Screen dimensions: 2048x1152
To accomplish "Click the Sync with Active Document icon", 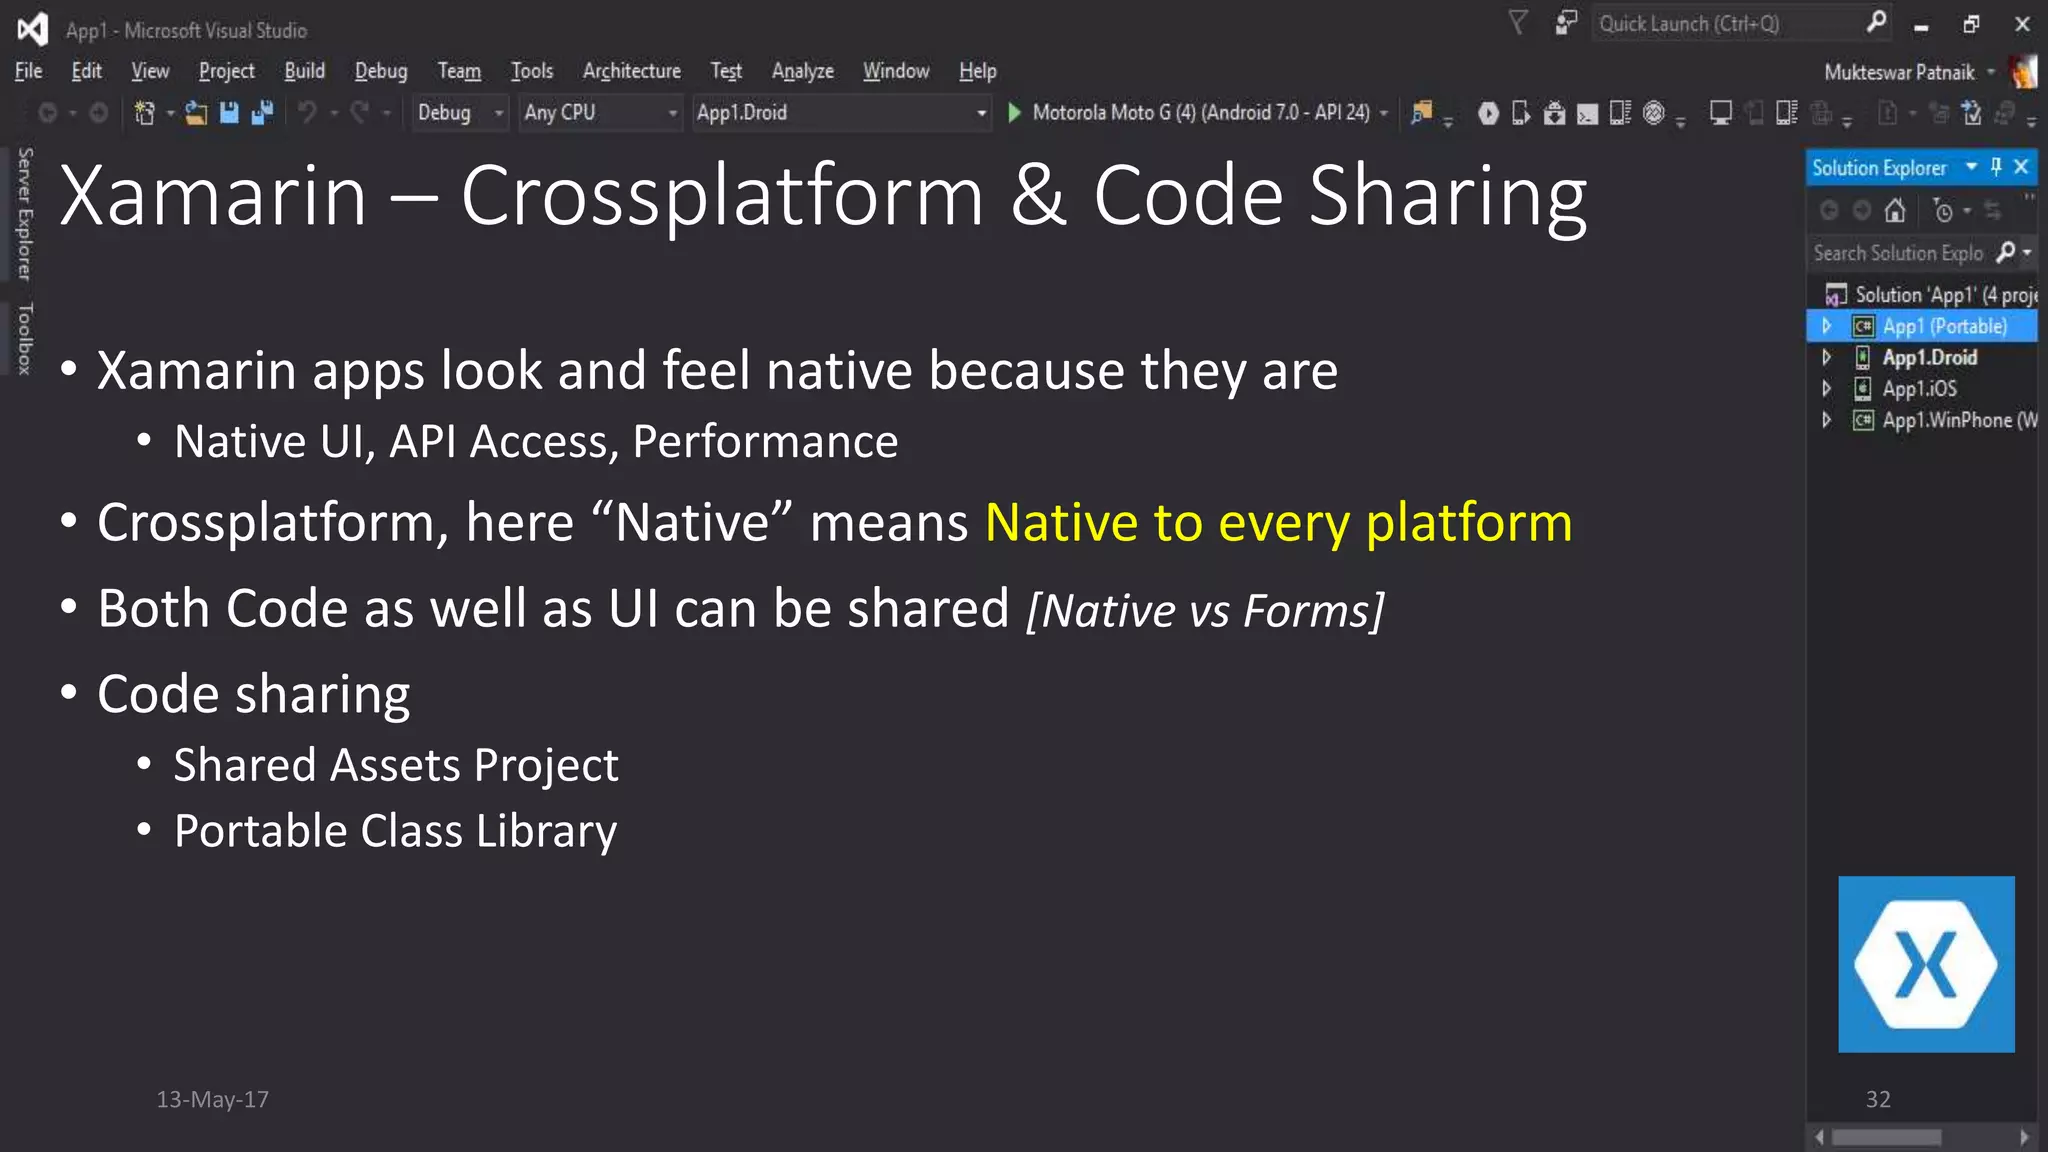I will (1993, 211).
